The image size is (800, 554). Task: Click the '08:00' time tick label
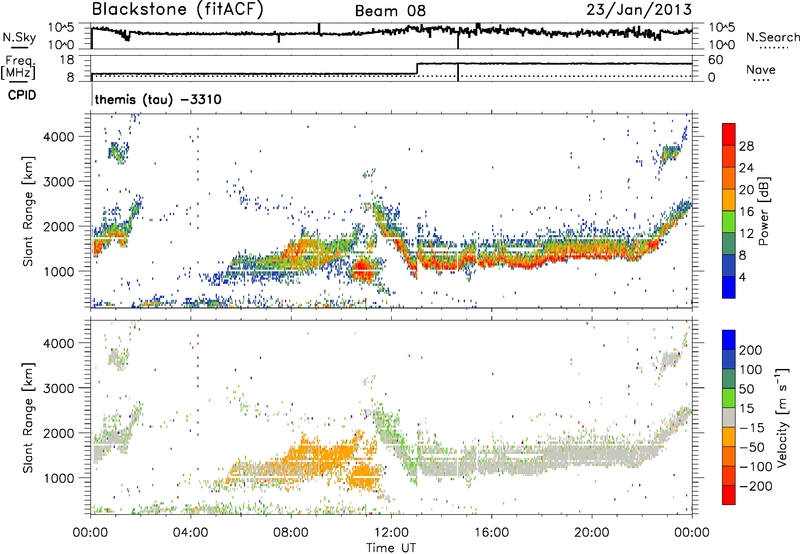click(291, 533)
